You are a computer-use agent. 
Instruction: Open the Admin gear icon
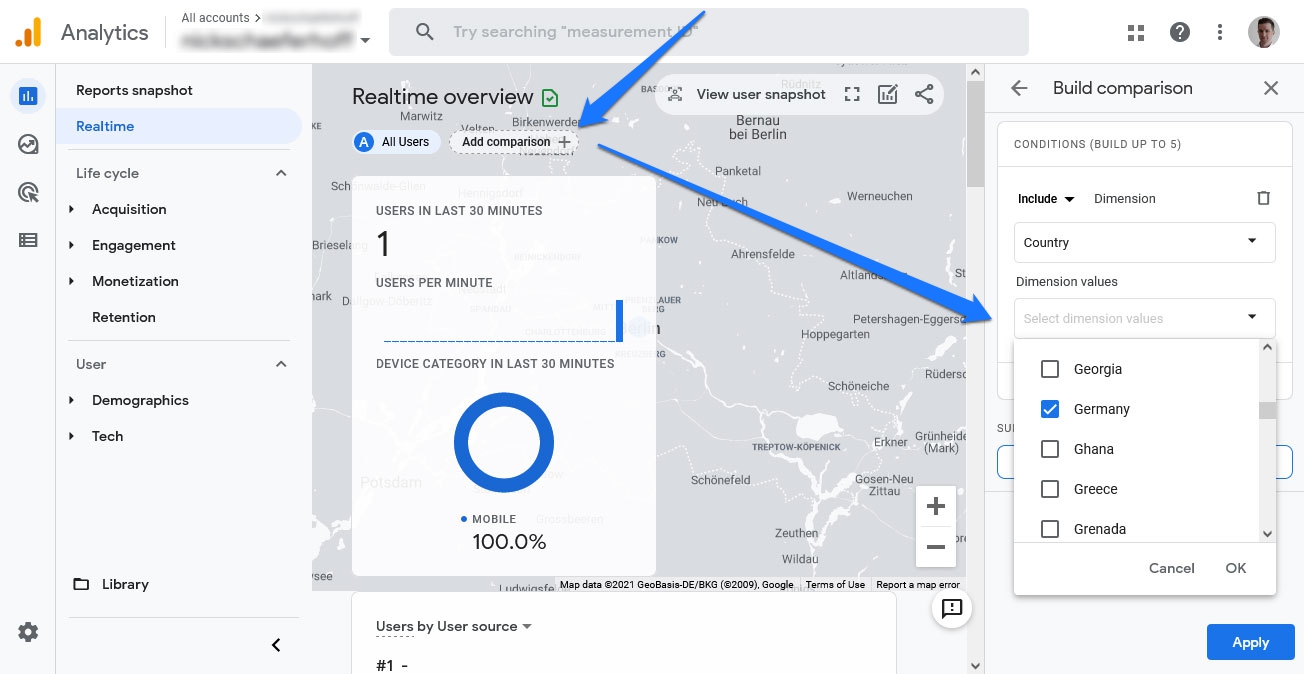28,632
